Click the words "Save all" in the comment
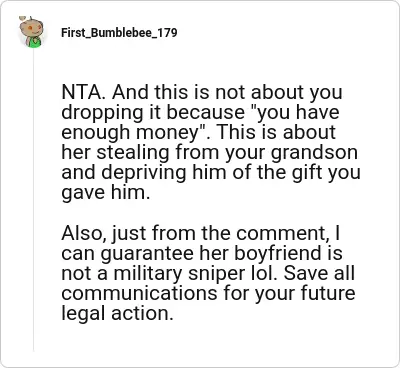The image size is (400, 368). click(x=319, y=273)
